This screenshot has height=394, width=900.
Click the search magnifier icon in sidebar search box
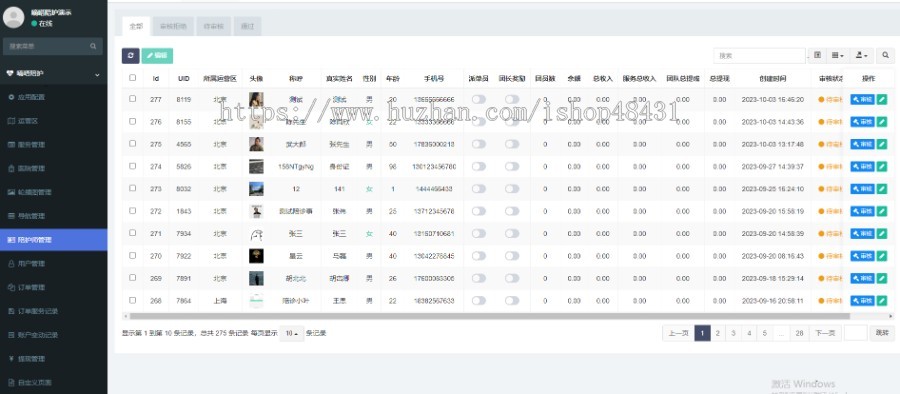(x=93, y=46)
